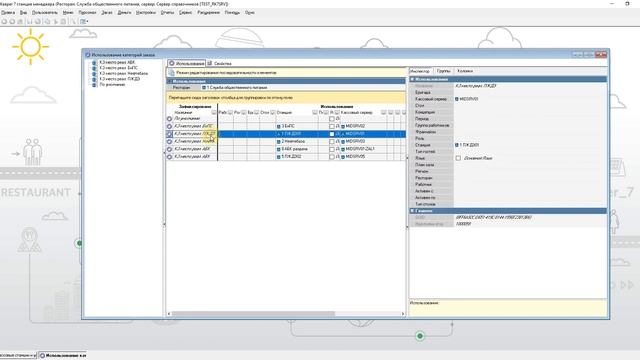Viewport: 640px width, 360px height.
Task: Toggle the checkbox in the MIDSRV05 row
Action: (x=332, y=157)
